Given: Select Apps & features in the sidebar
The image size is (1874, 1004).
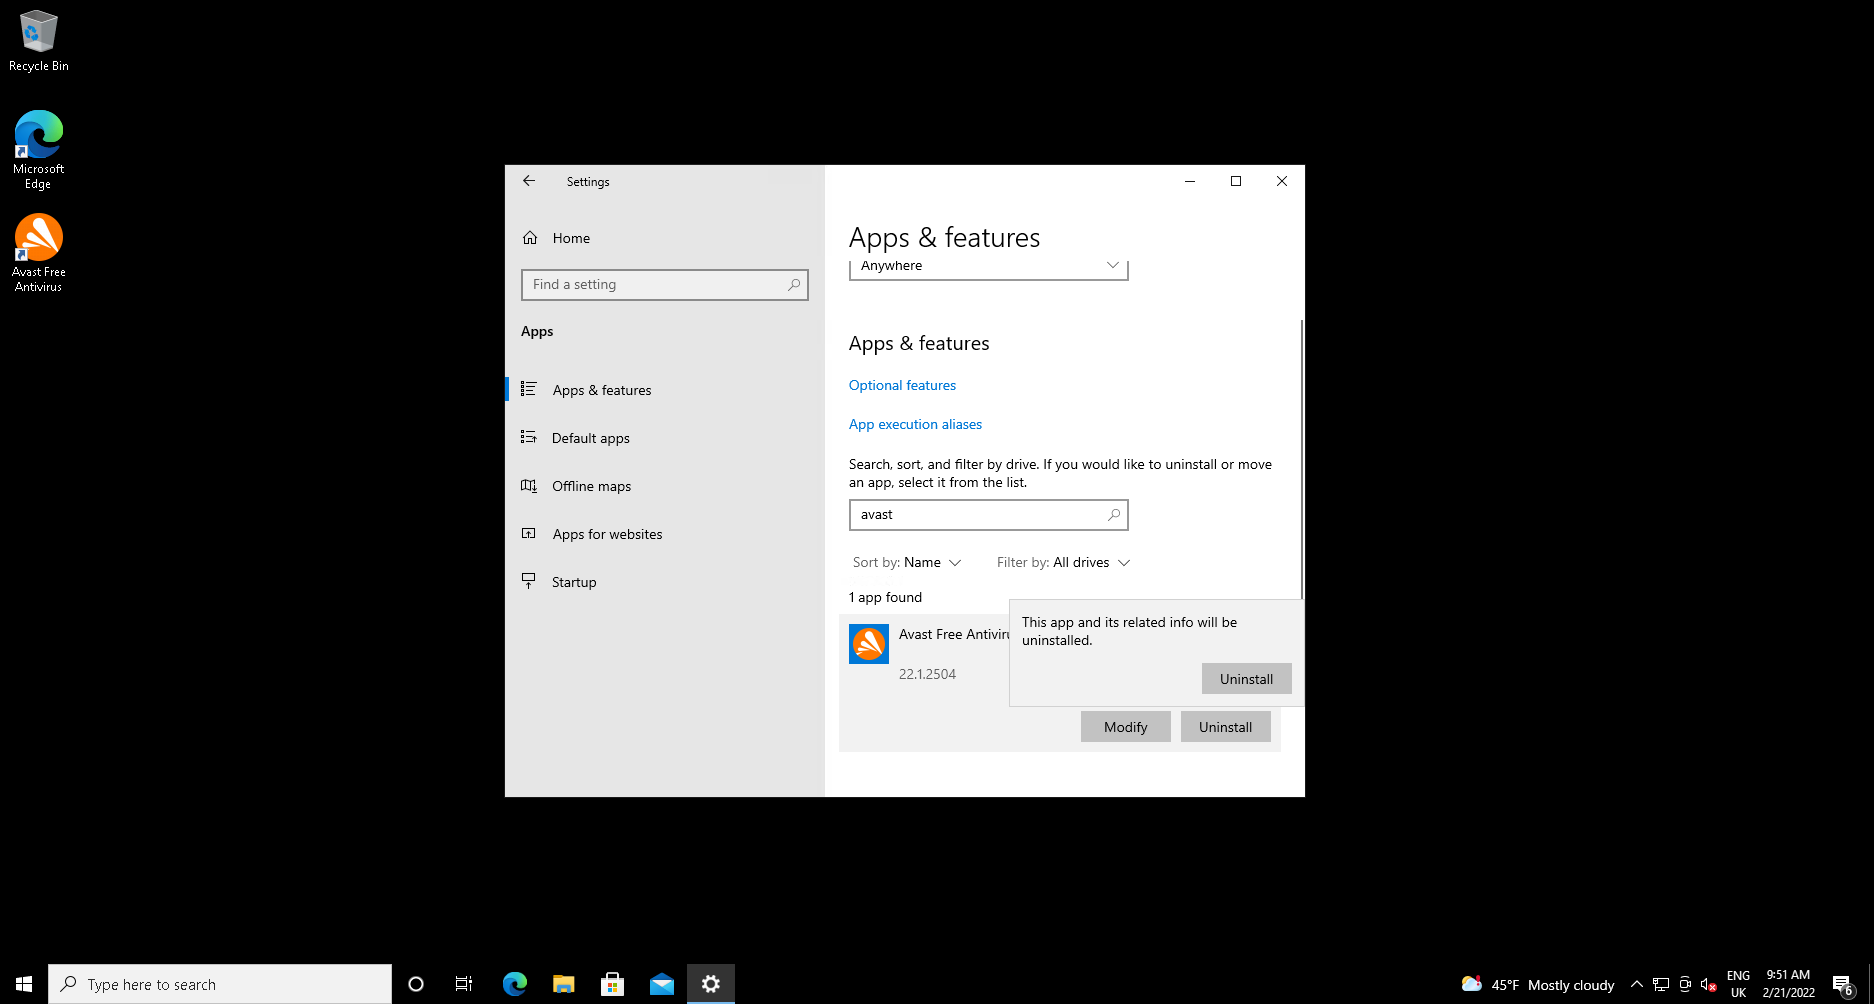Looking at the screenshot, I should (665, 390).
